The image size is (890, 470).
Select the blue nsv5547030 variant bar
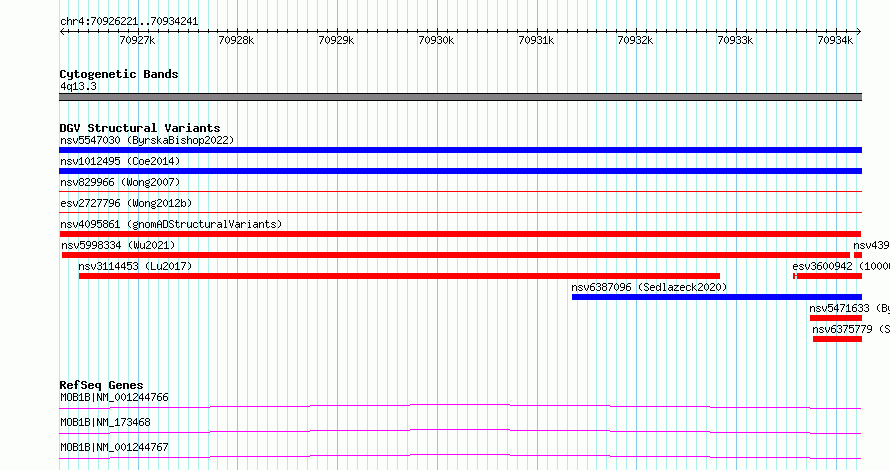coord(460,150)
